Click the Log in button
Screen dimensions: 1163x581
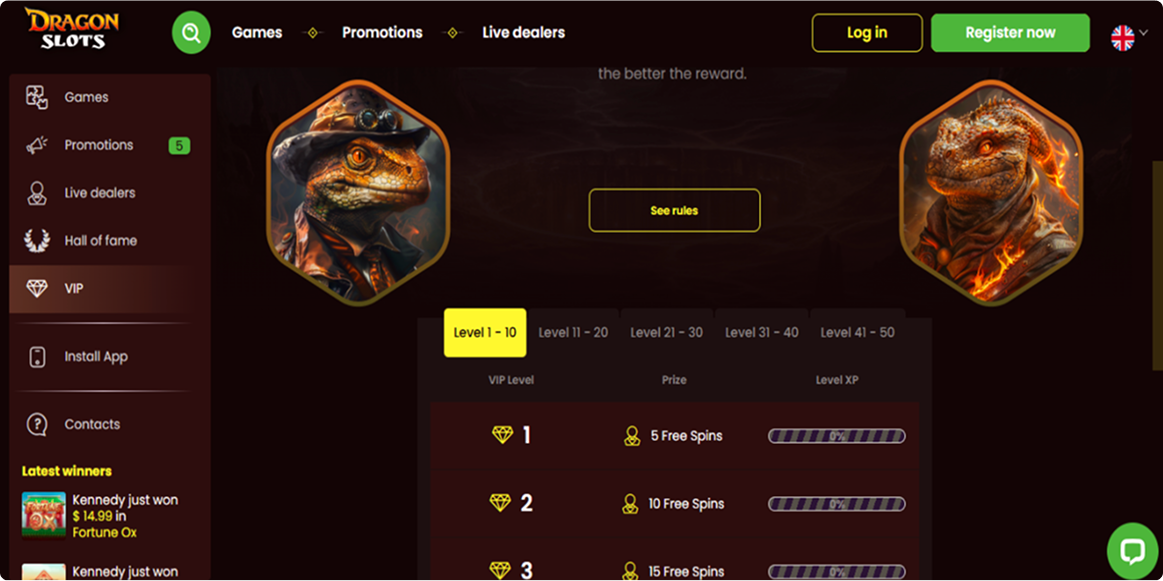[x=867, y=33]
